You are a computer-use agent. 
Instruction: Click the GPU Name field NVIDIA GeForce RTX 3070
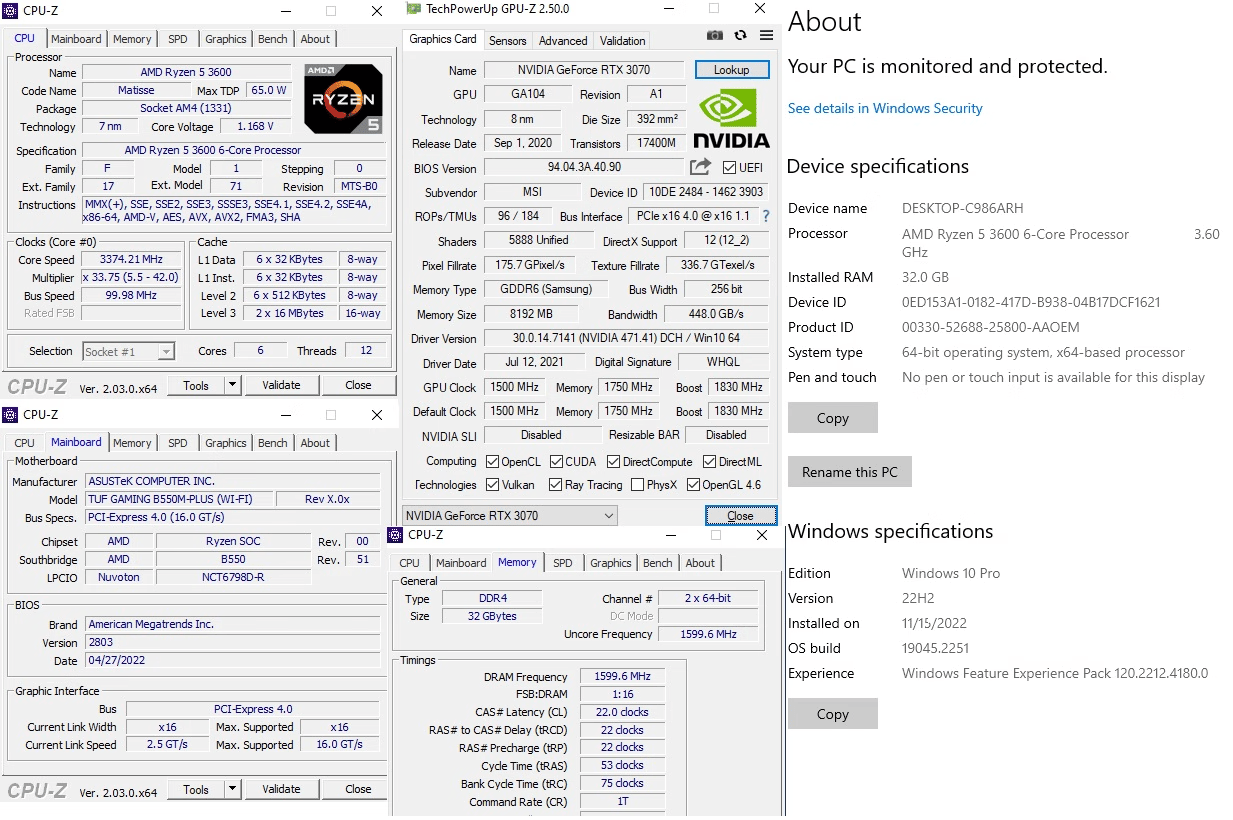click(x=584, y=70)
